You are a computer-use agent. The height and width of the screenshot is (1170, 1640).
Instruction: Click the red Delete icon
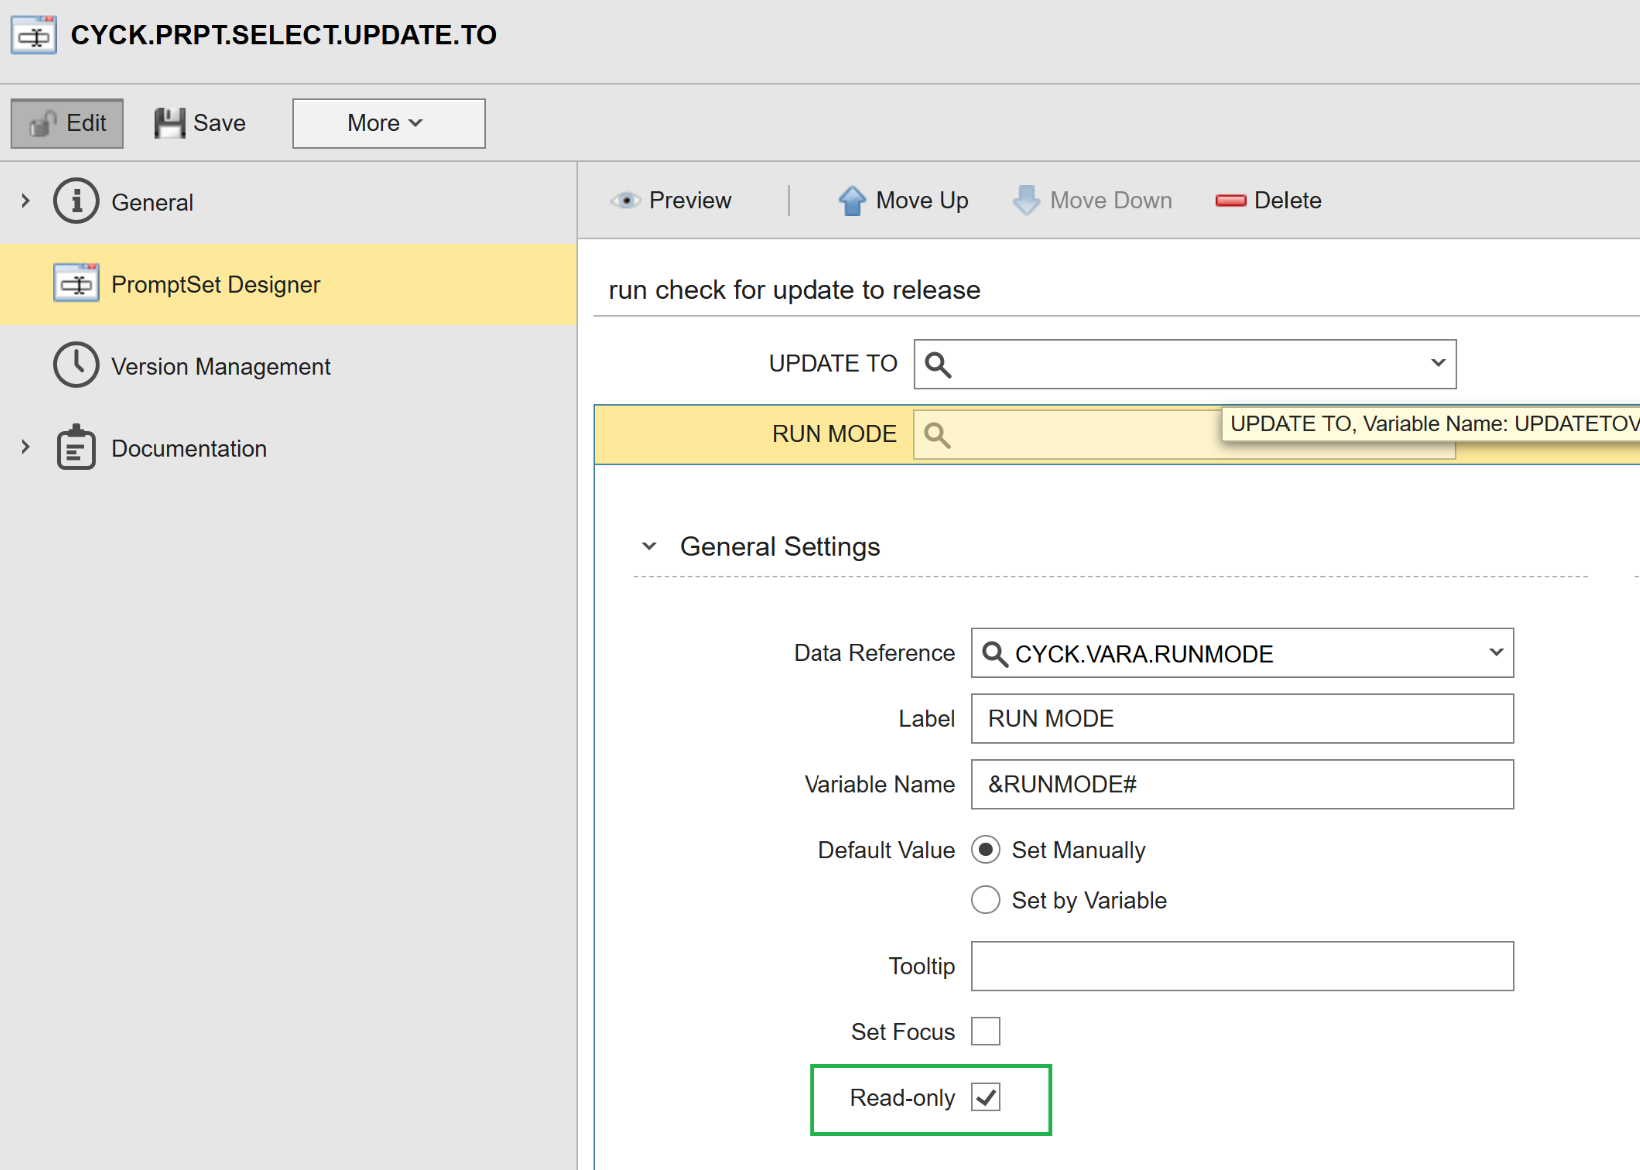coord(1230,201)
